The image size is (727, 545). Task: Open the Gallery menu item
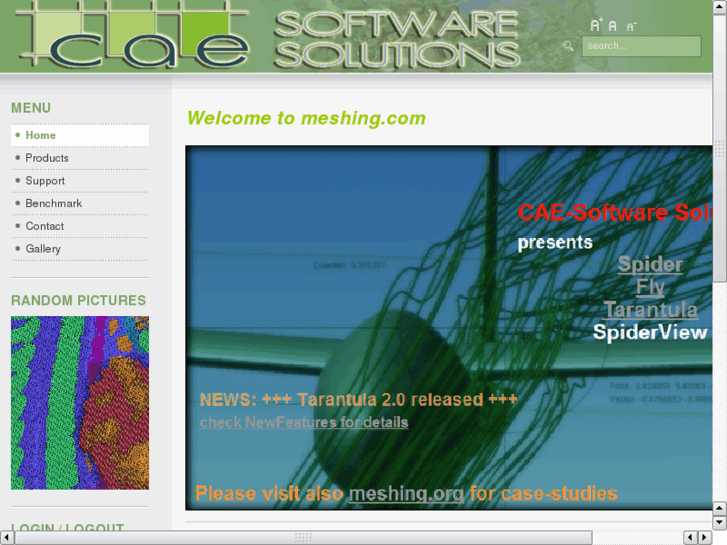point(80,249)
